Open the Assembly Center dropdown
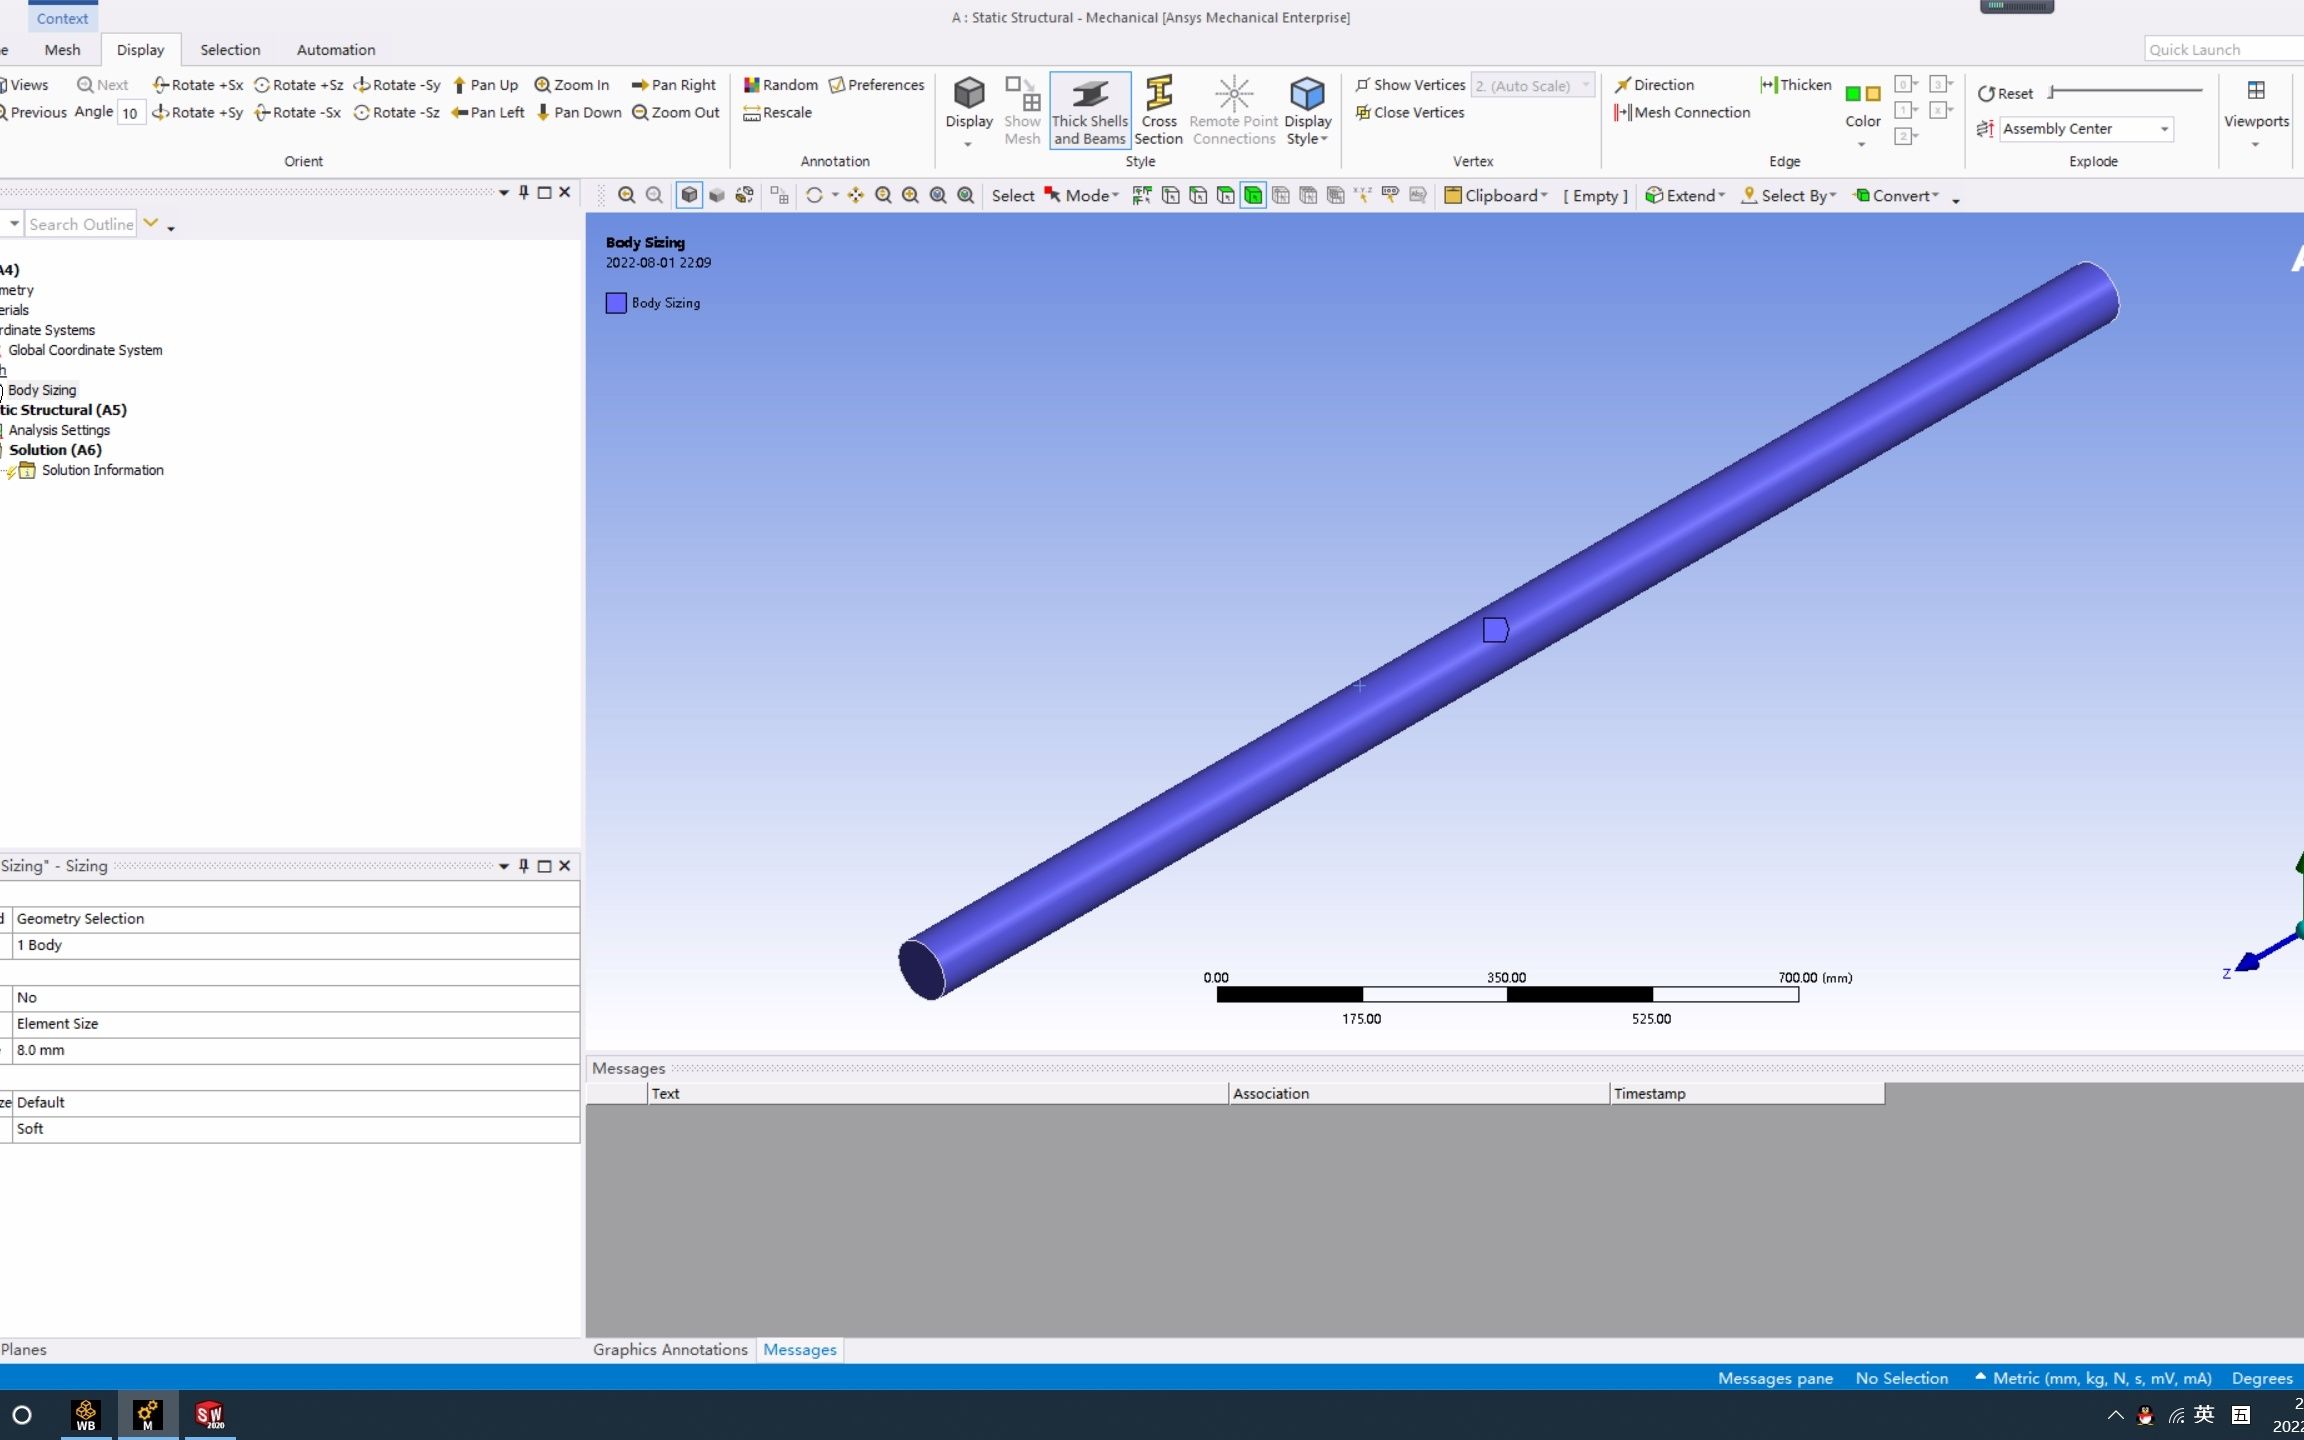 click(x=2165, y=129)
